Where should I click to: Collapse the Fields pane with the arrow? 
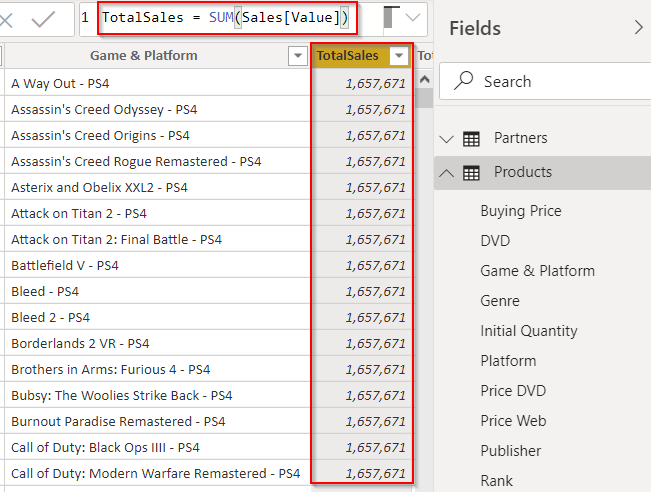point(638,28)
